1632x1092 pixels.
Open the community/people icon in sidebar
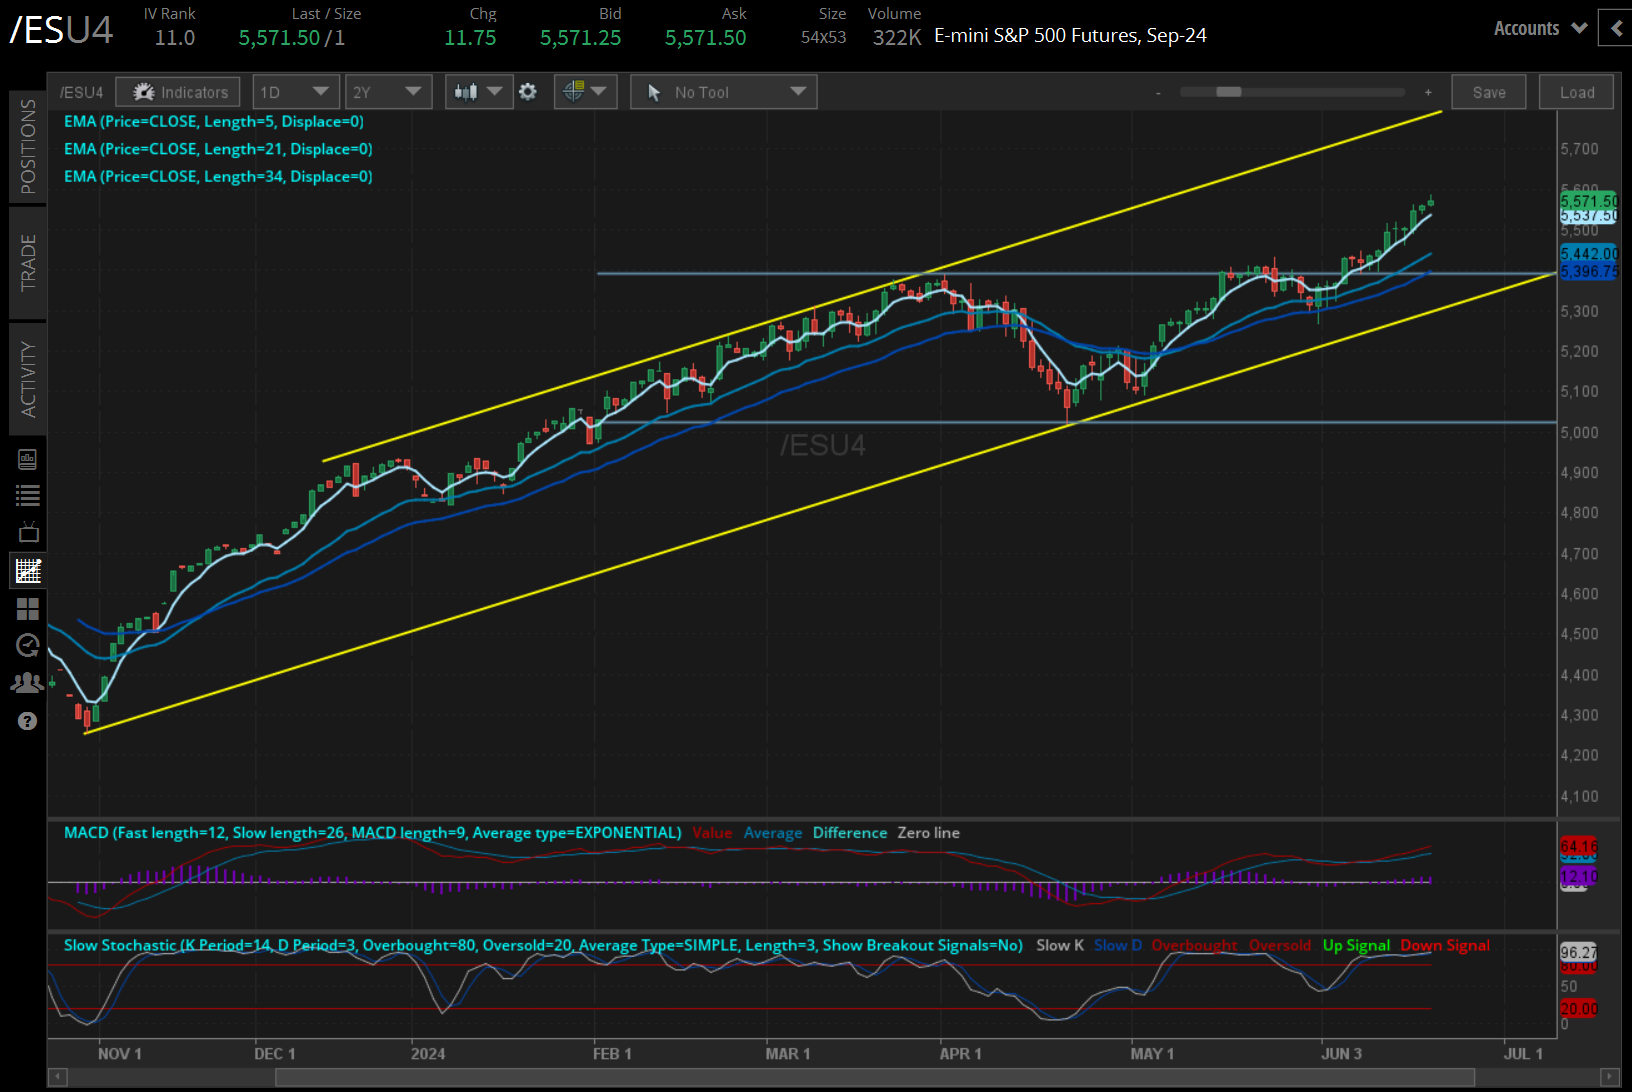(x=28, y=681)
